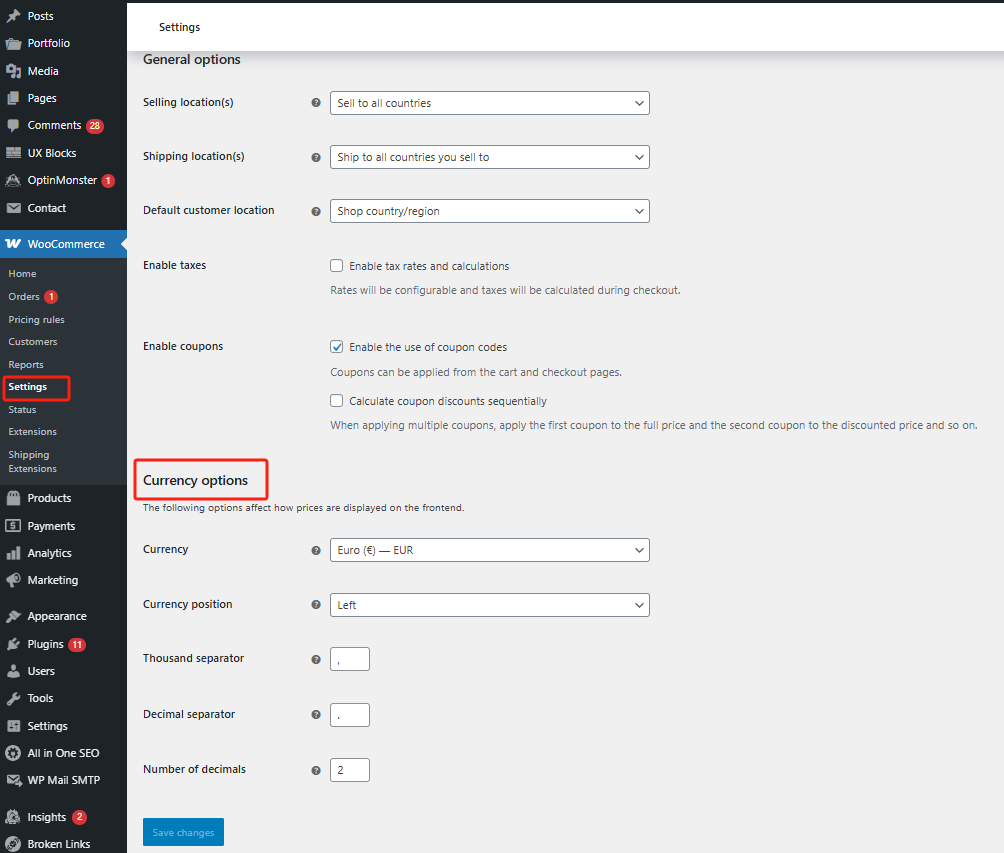Screen dimensions: 1004x853
Task: Click the WooCommerce W icon in sidebar
Action: pyautogui.click(x=13, y=243)
